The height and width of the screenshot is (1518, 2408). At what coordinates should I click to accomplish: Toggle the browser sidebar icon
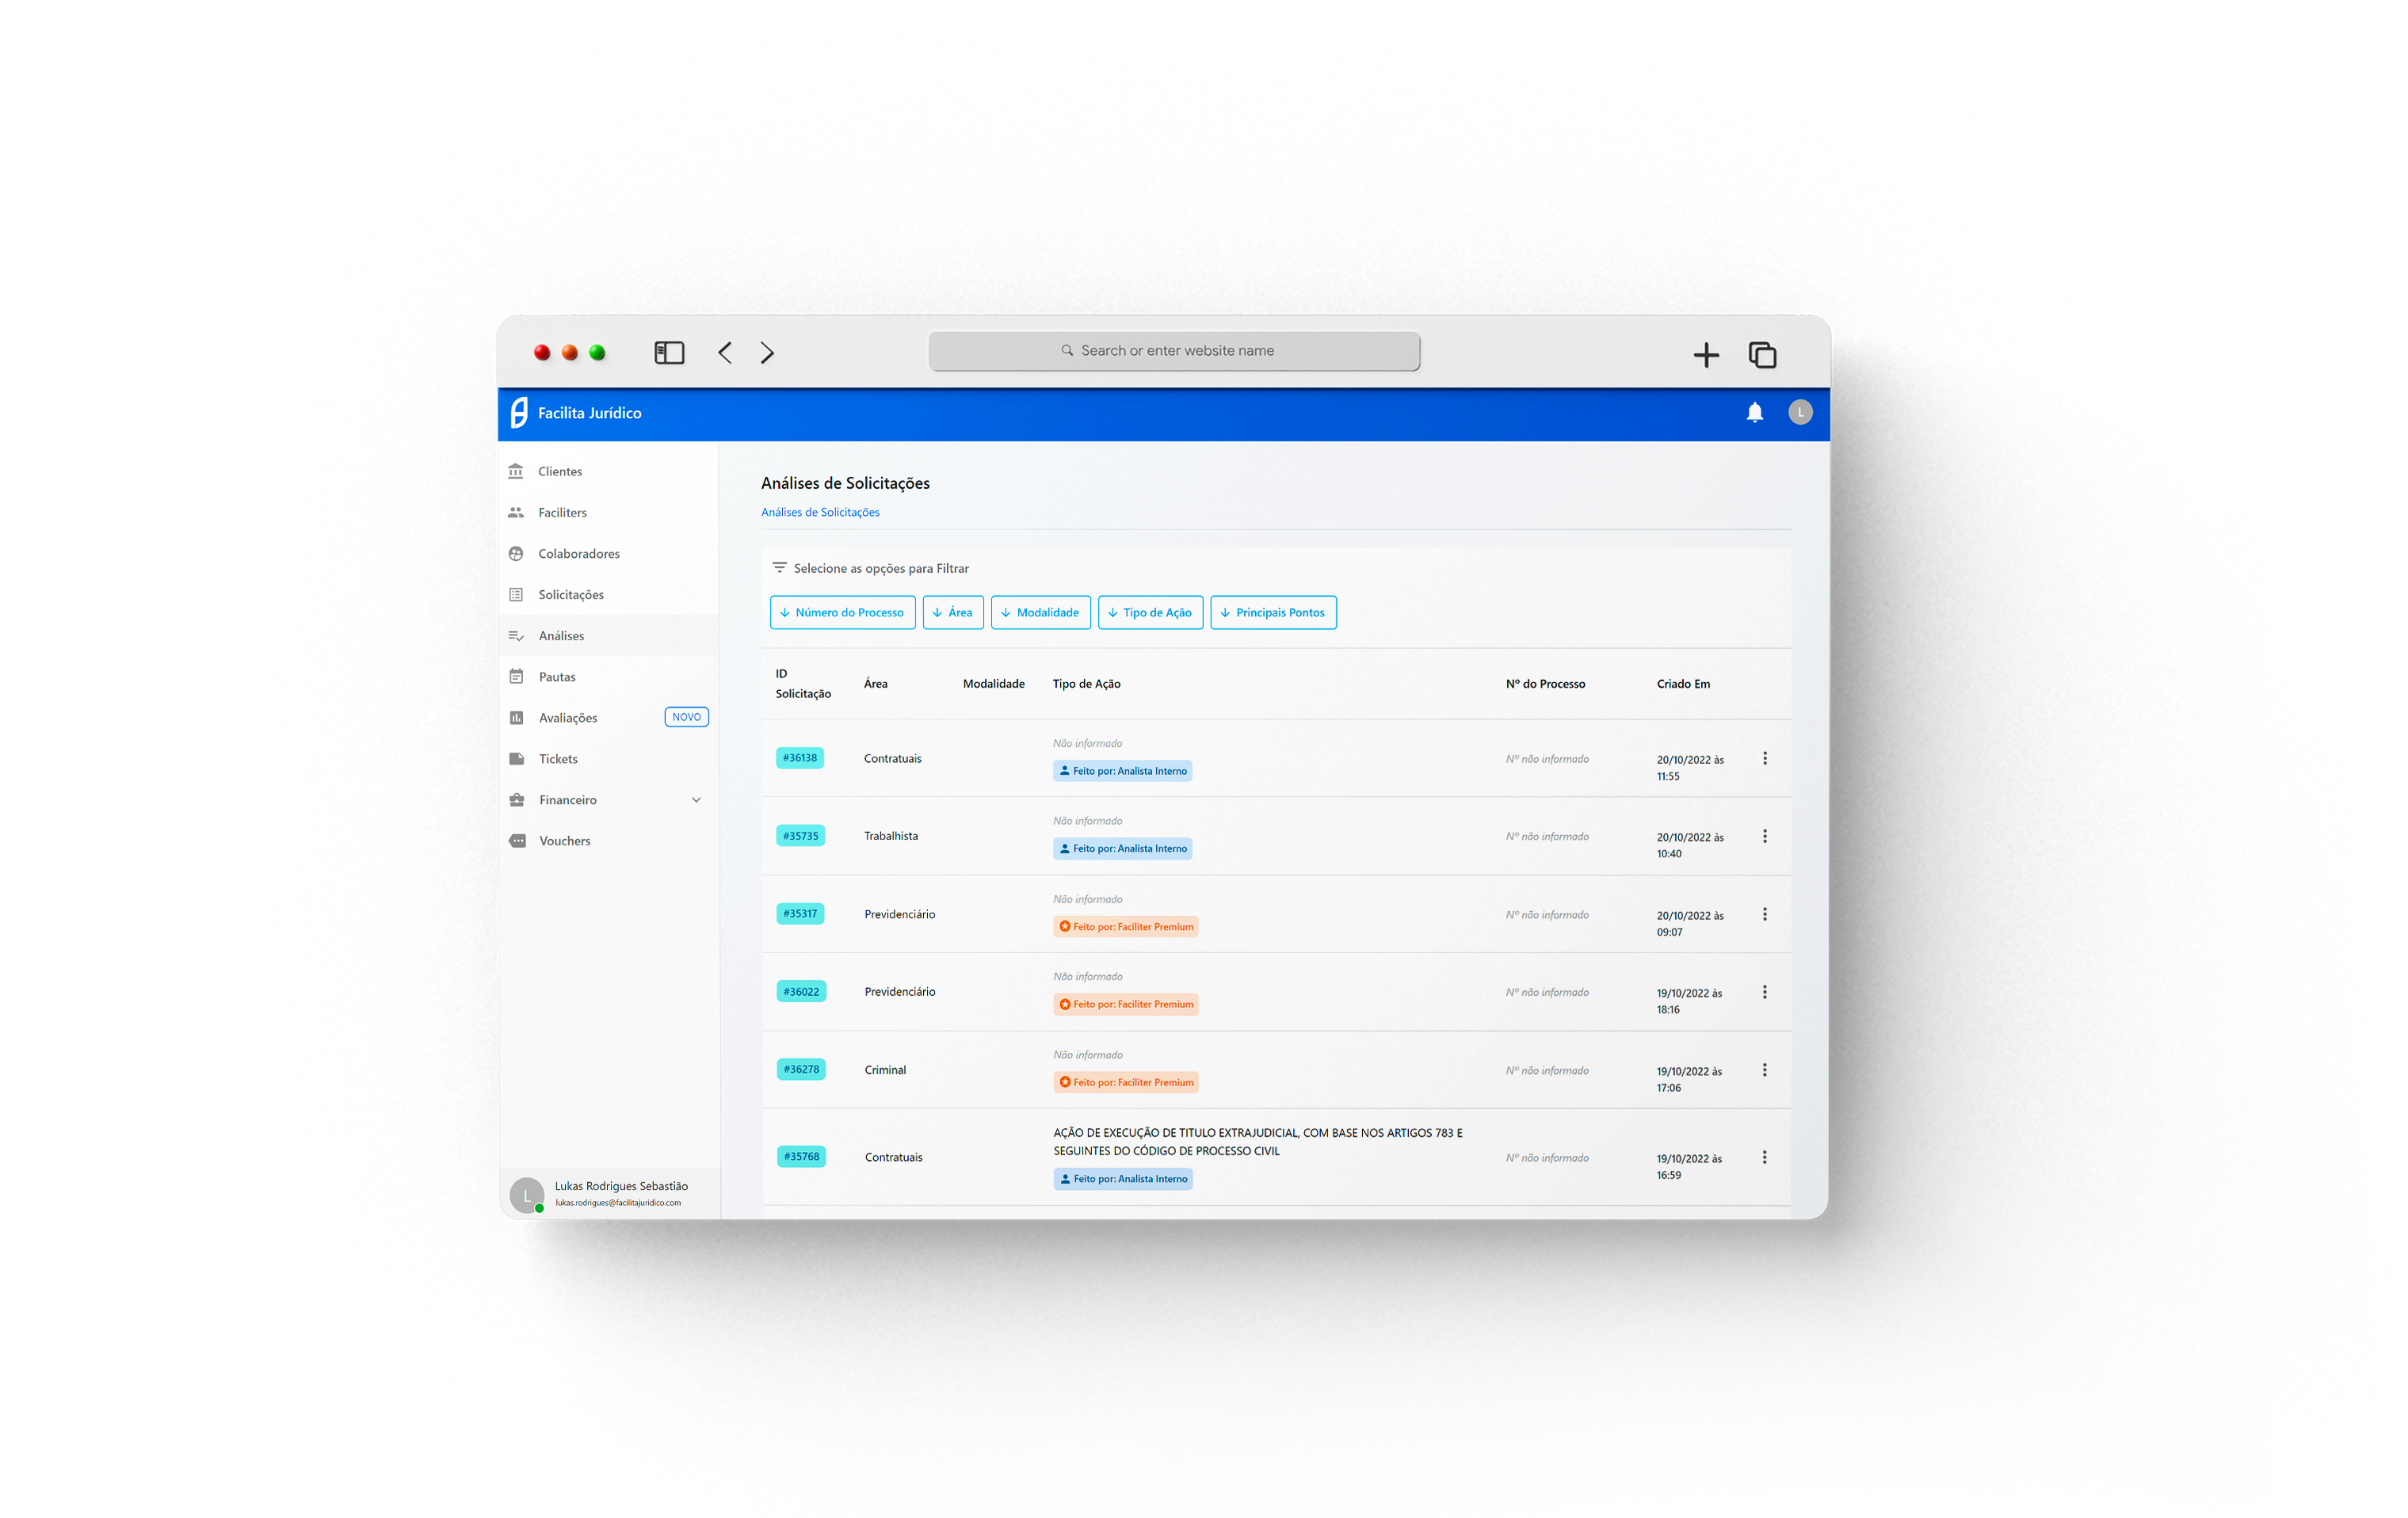click(669, 353)
